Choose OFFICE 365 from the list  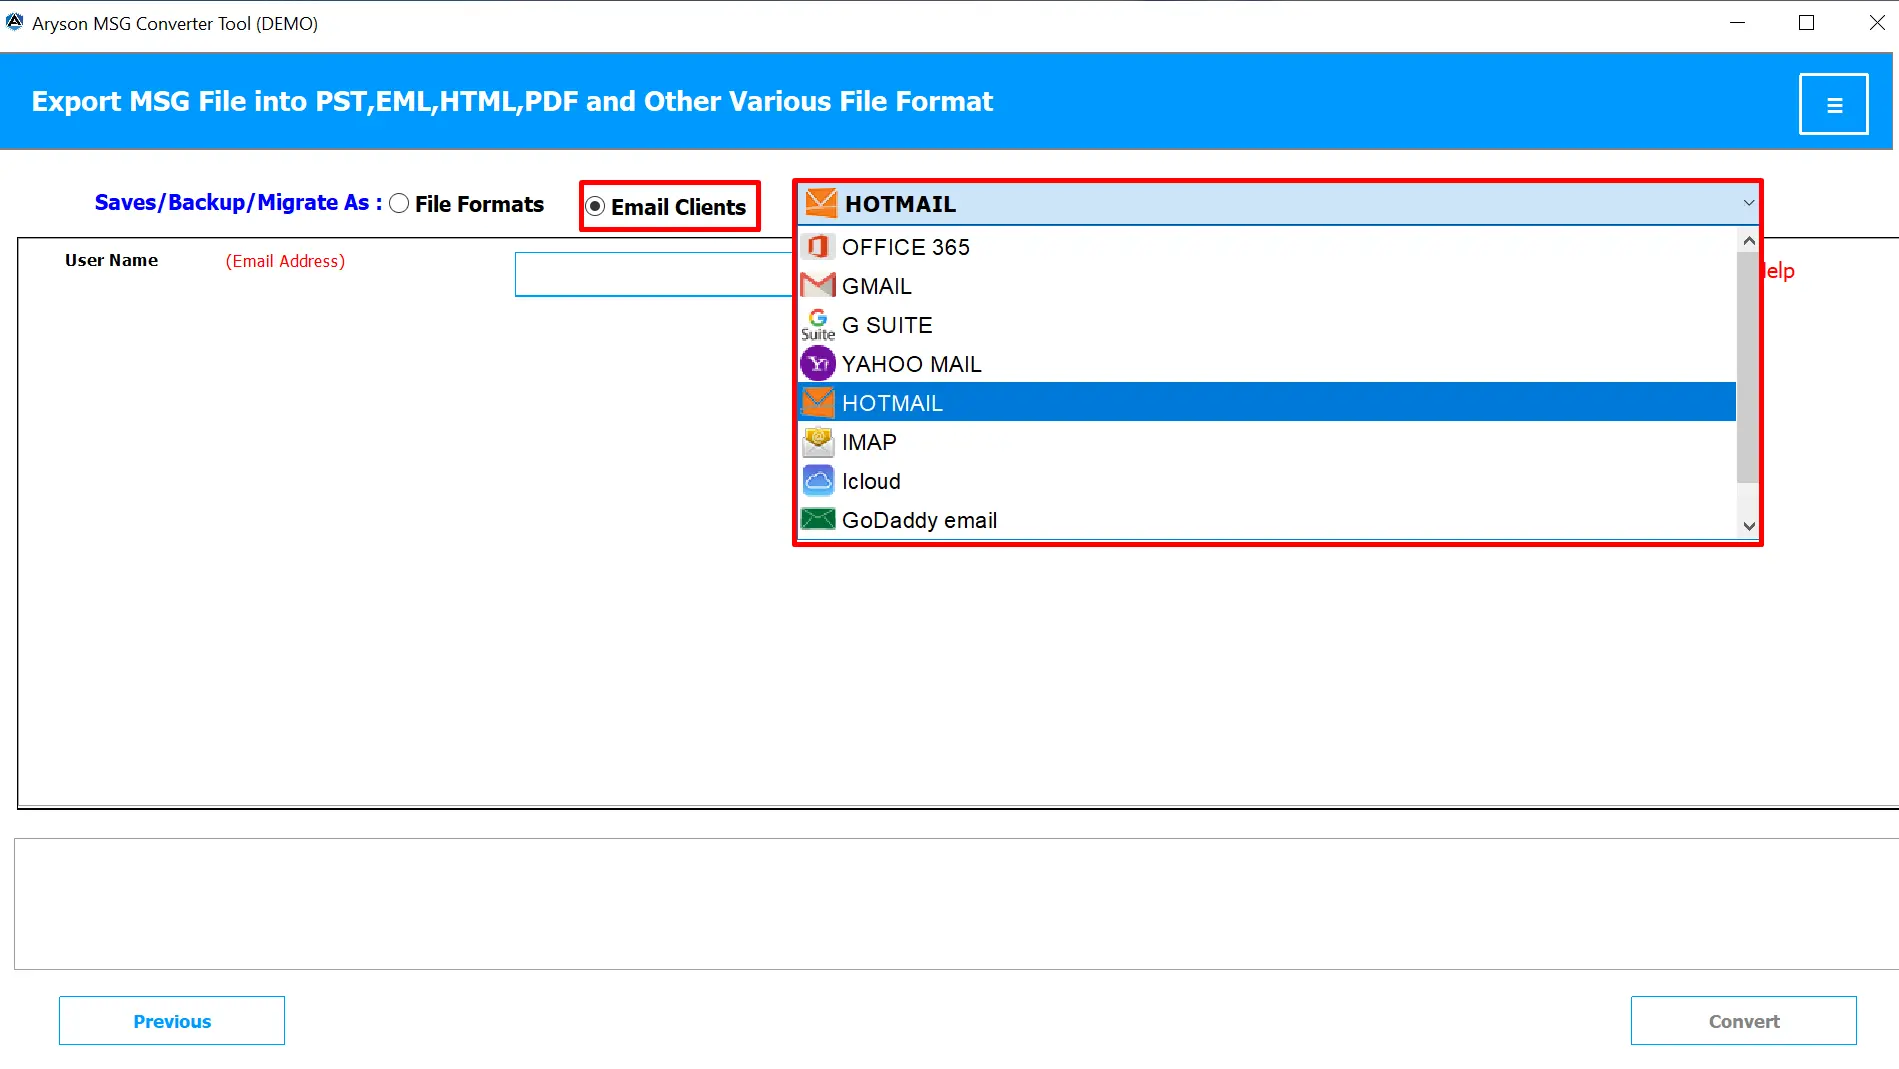coord(1267,247)
